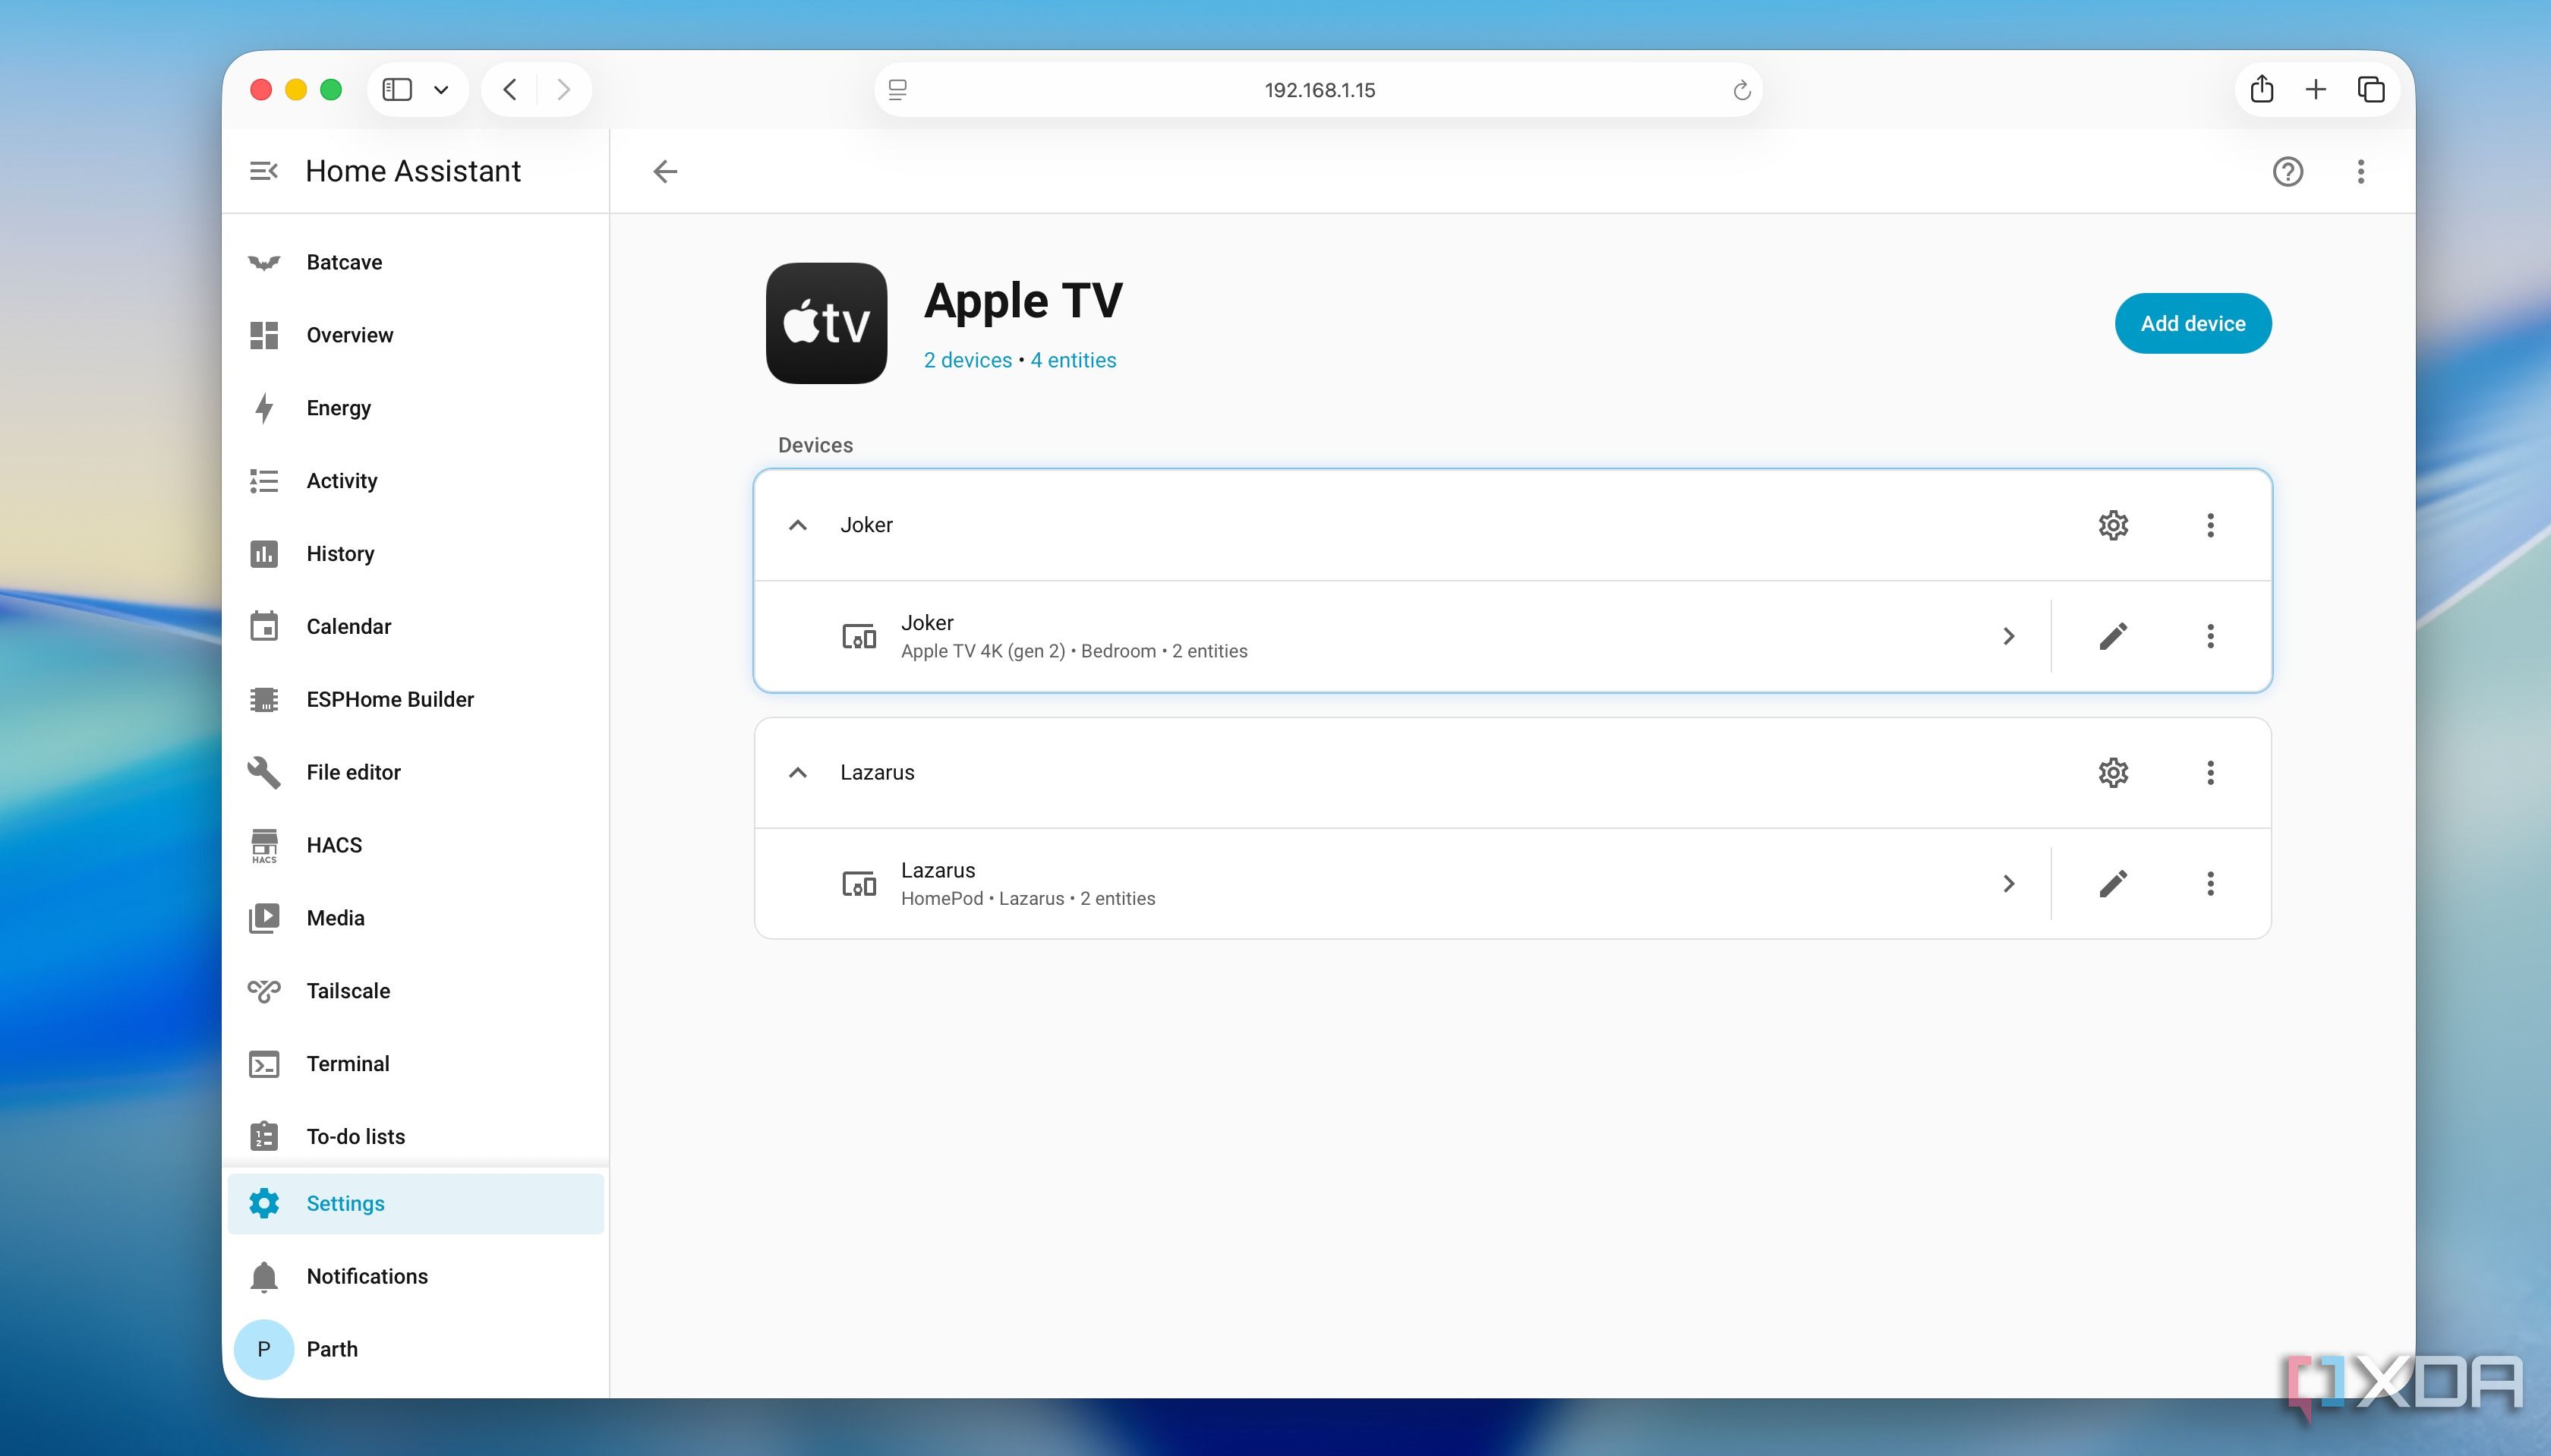Open the Batcave dashboard bat icon

click(x=264, y=262)
